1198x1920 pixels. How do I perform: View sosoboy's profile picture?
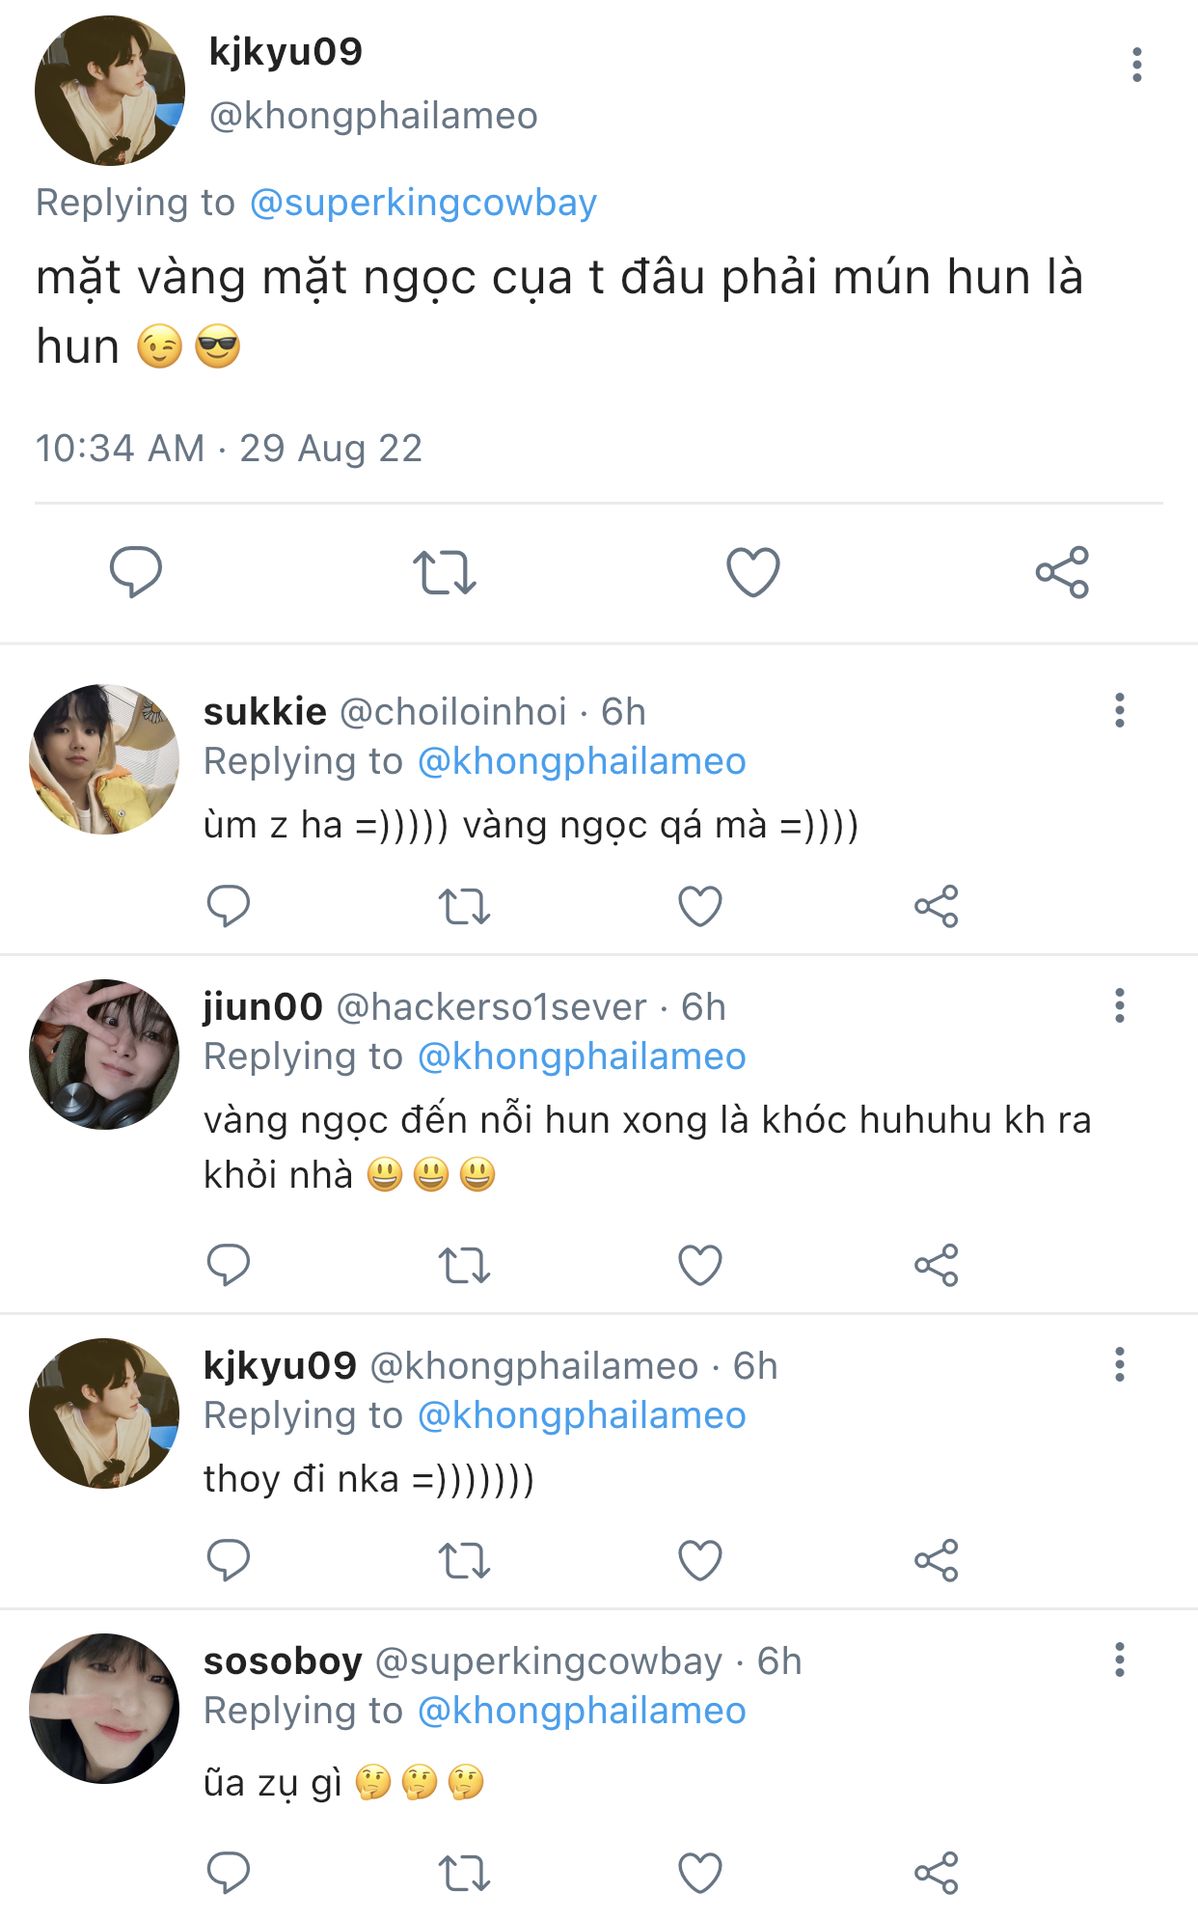105,1708
